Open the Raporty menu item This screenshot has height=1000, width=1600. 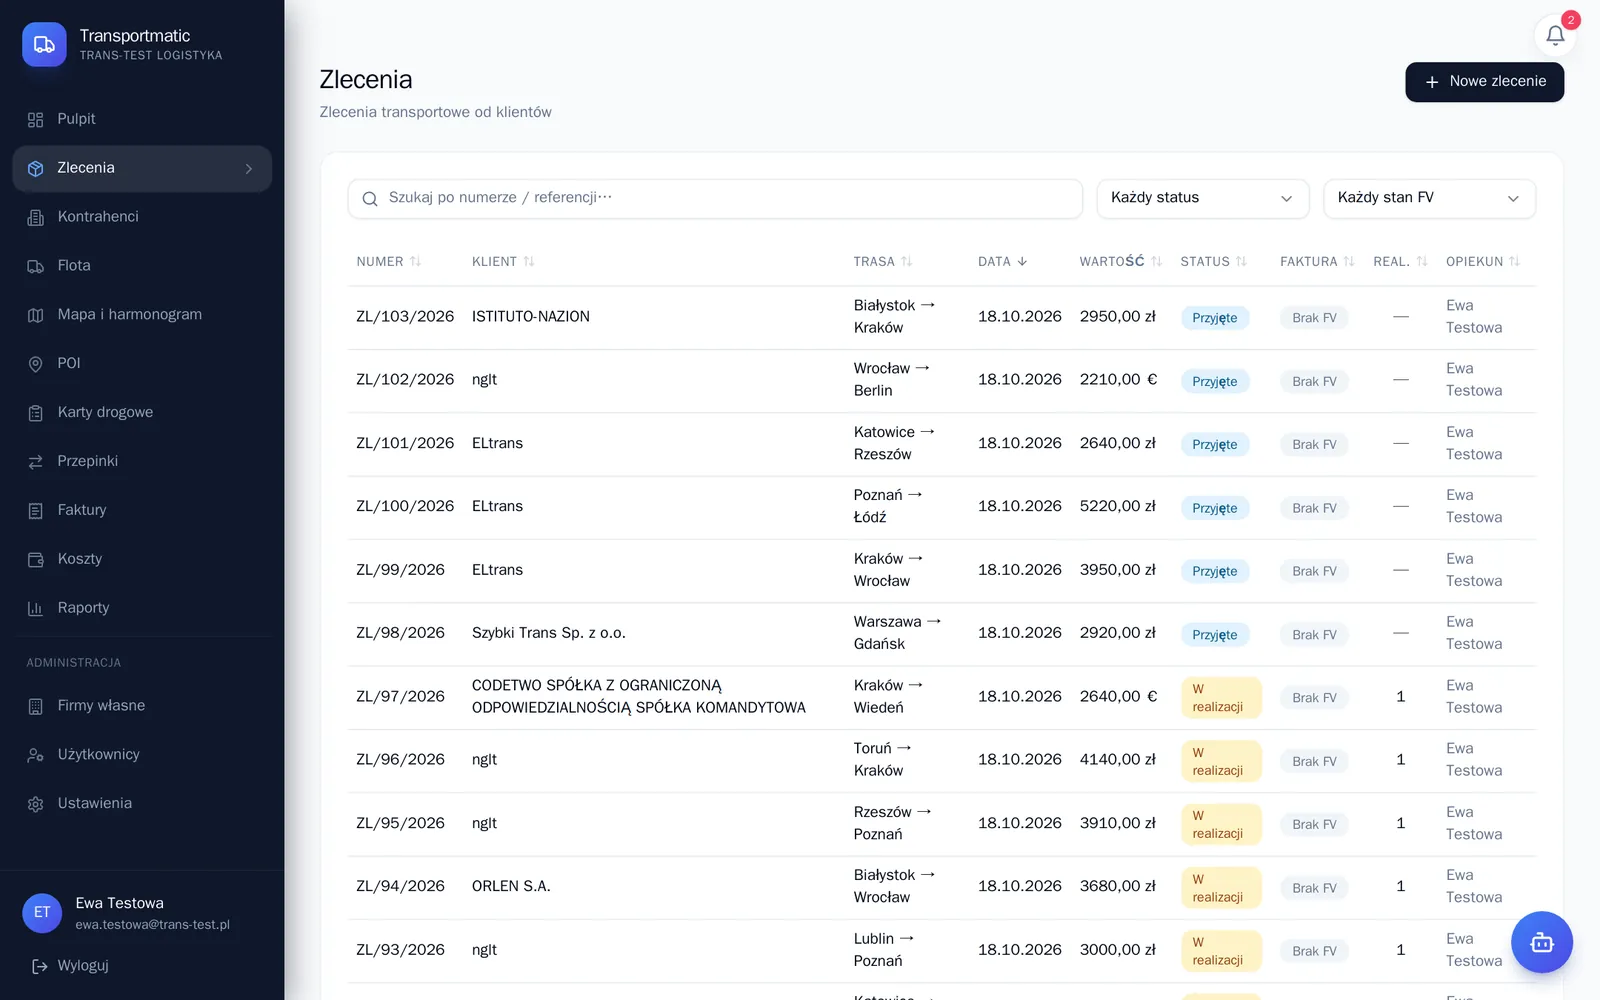[142, 608]
